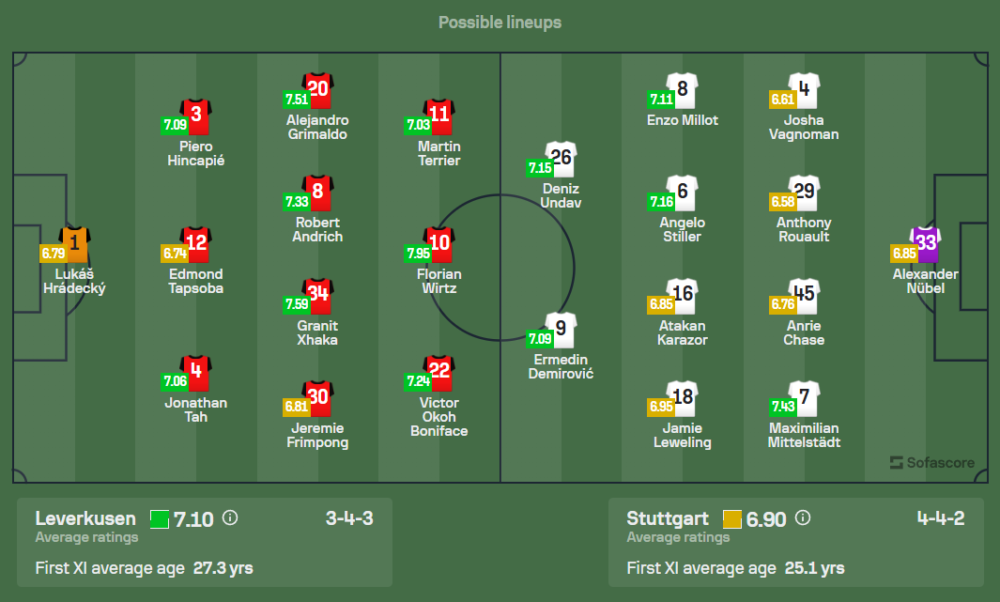Click the Stuttgart team name
Image resolution: width=1000 pixels, height=602 pixels.
[667, 518]
